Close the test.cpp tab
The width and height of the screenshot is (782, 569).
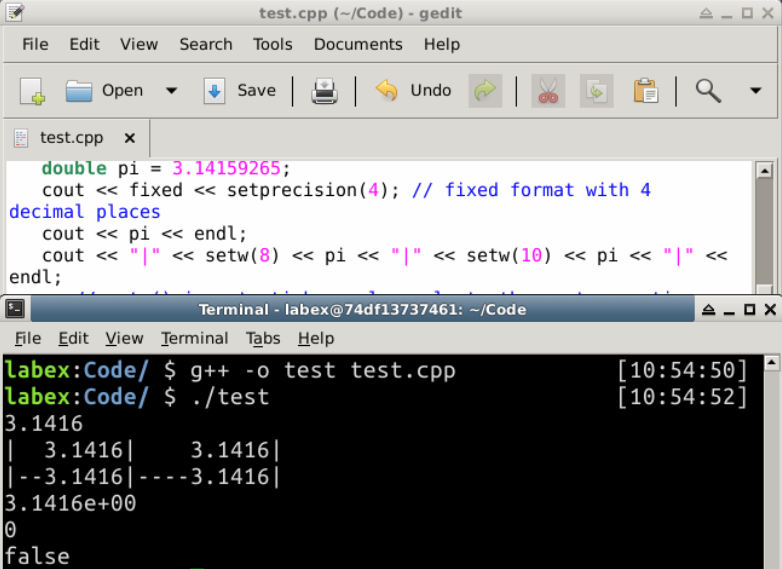(129, 138)
